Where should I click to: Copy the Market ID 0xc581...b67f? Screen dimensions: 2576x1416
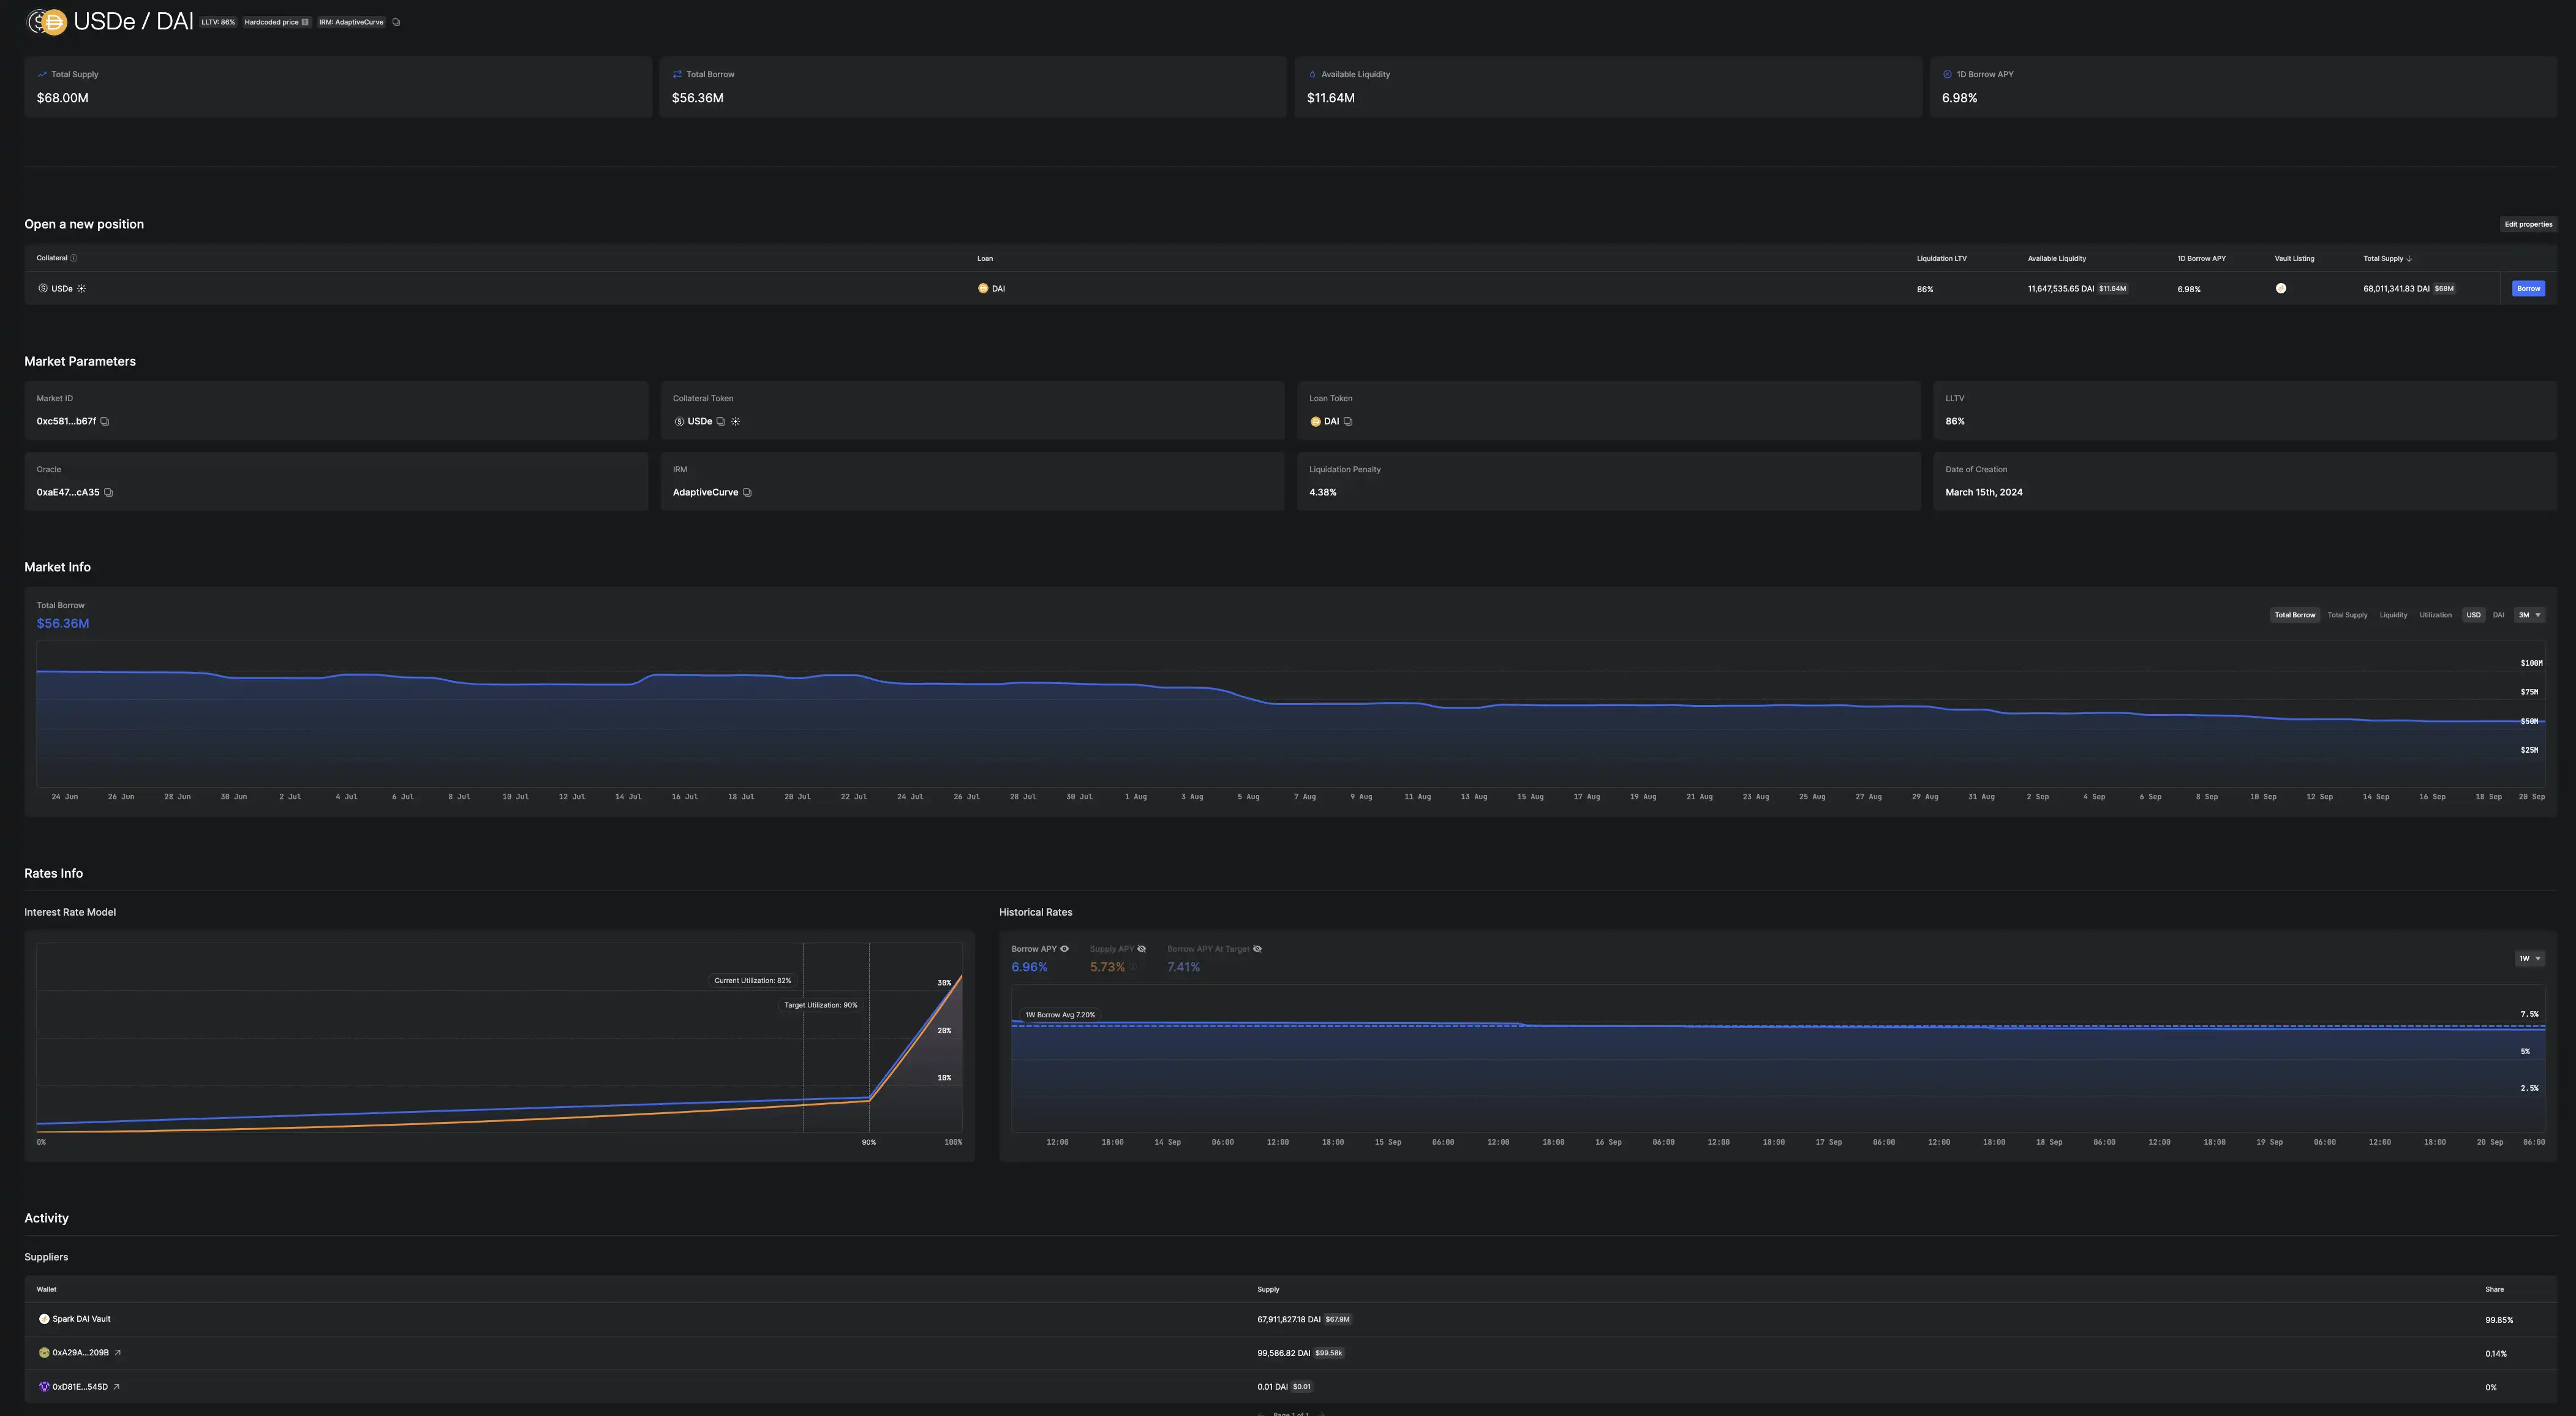[x=105, y=421]
